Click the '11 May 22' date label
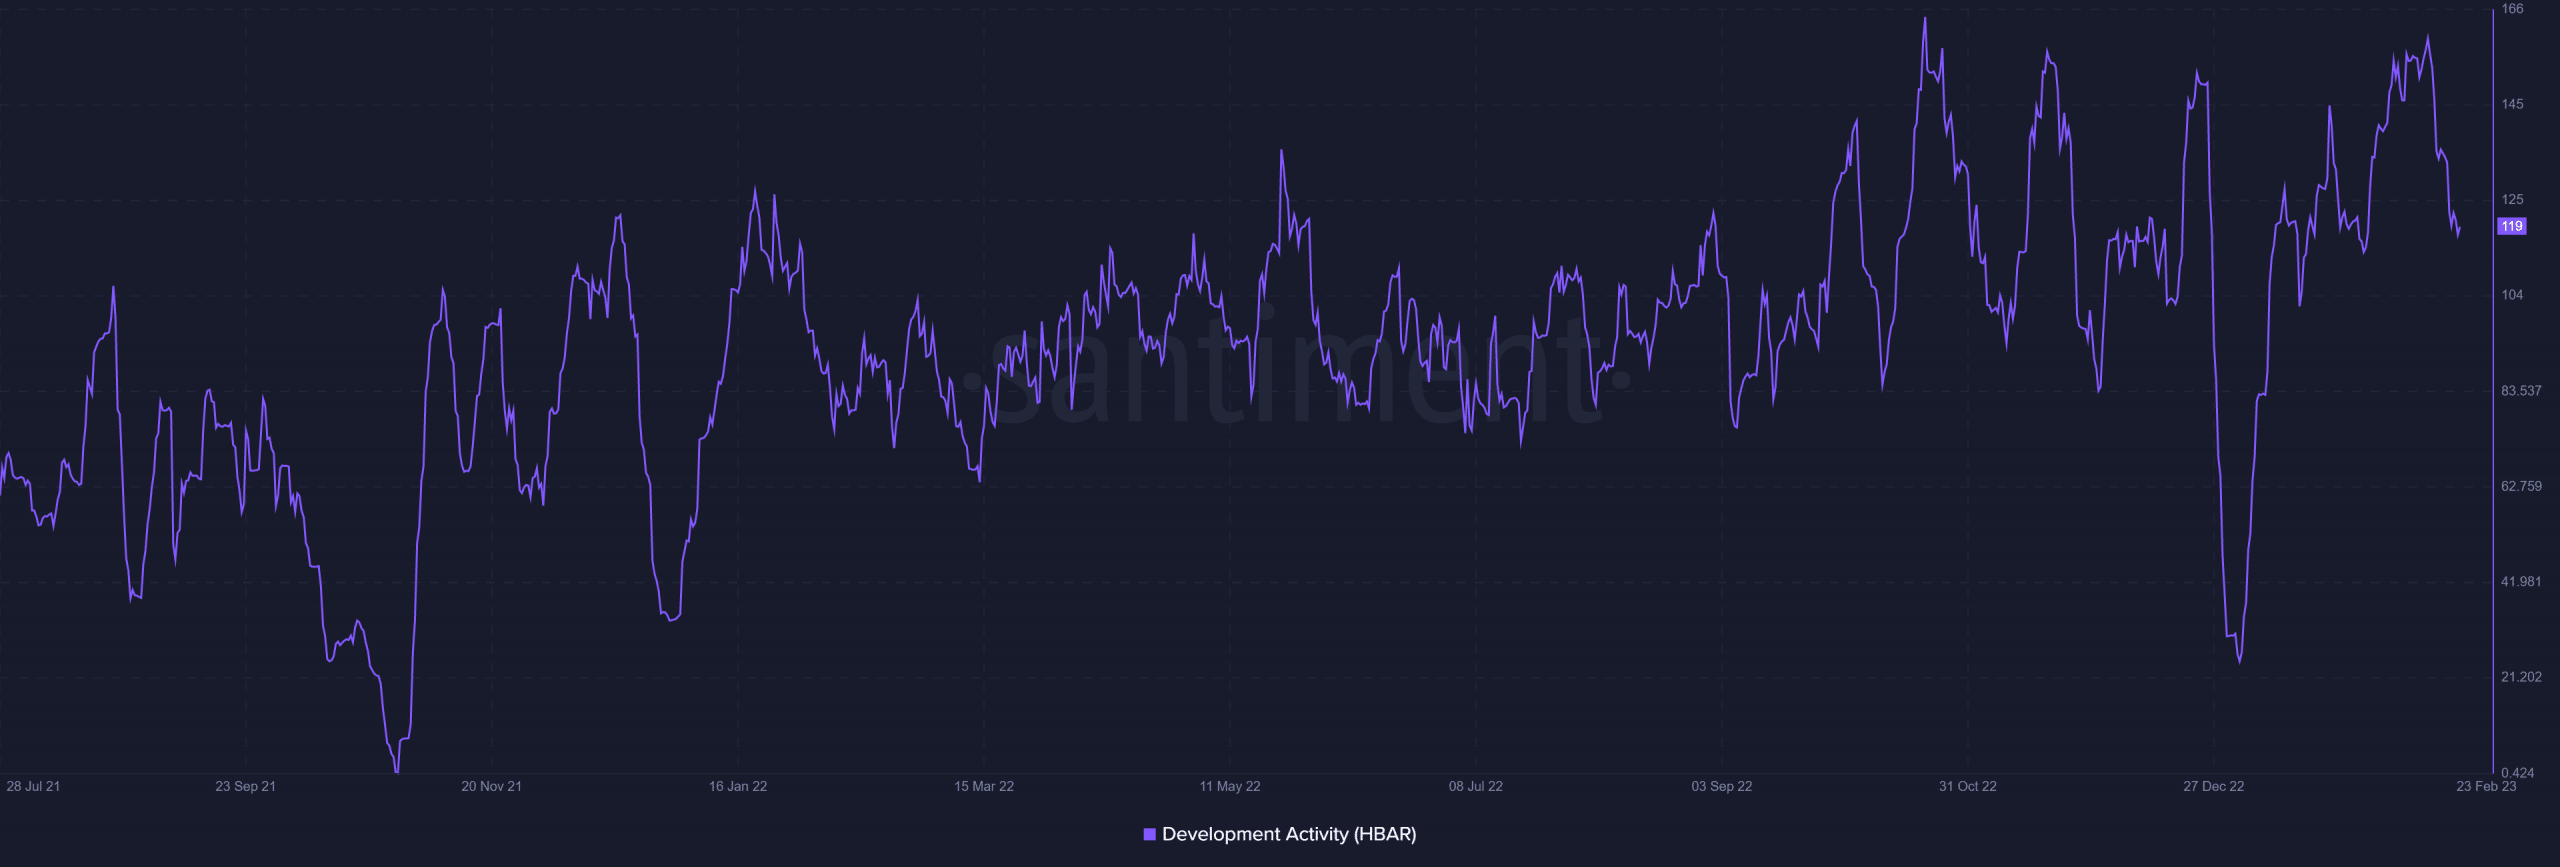The image size is (2560, 867). click(x=1230, y=786)
